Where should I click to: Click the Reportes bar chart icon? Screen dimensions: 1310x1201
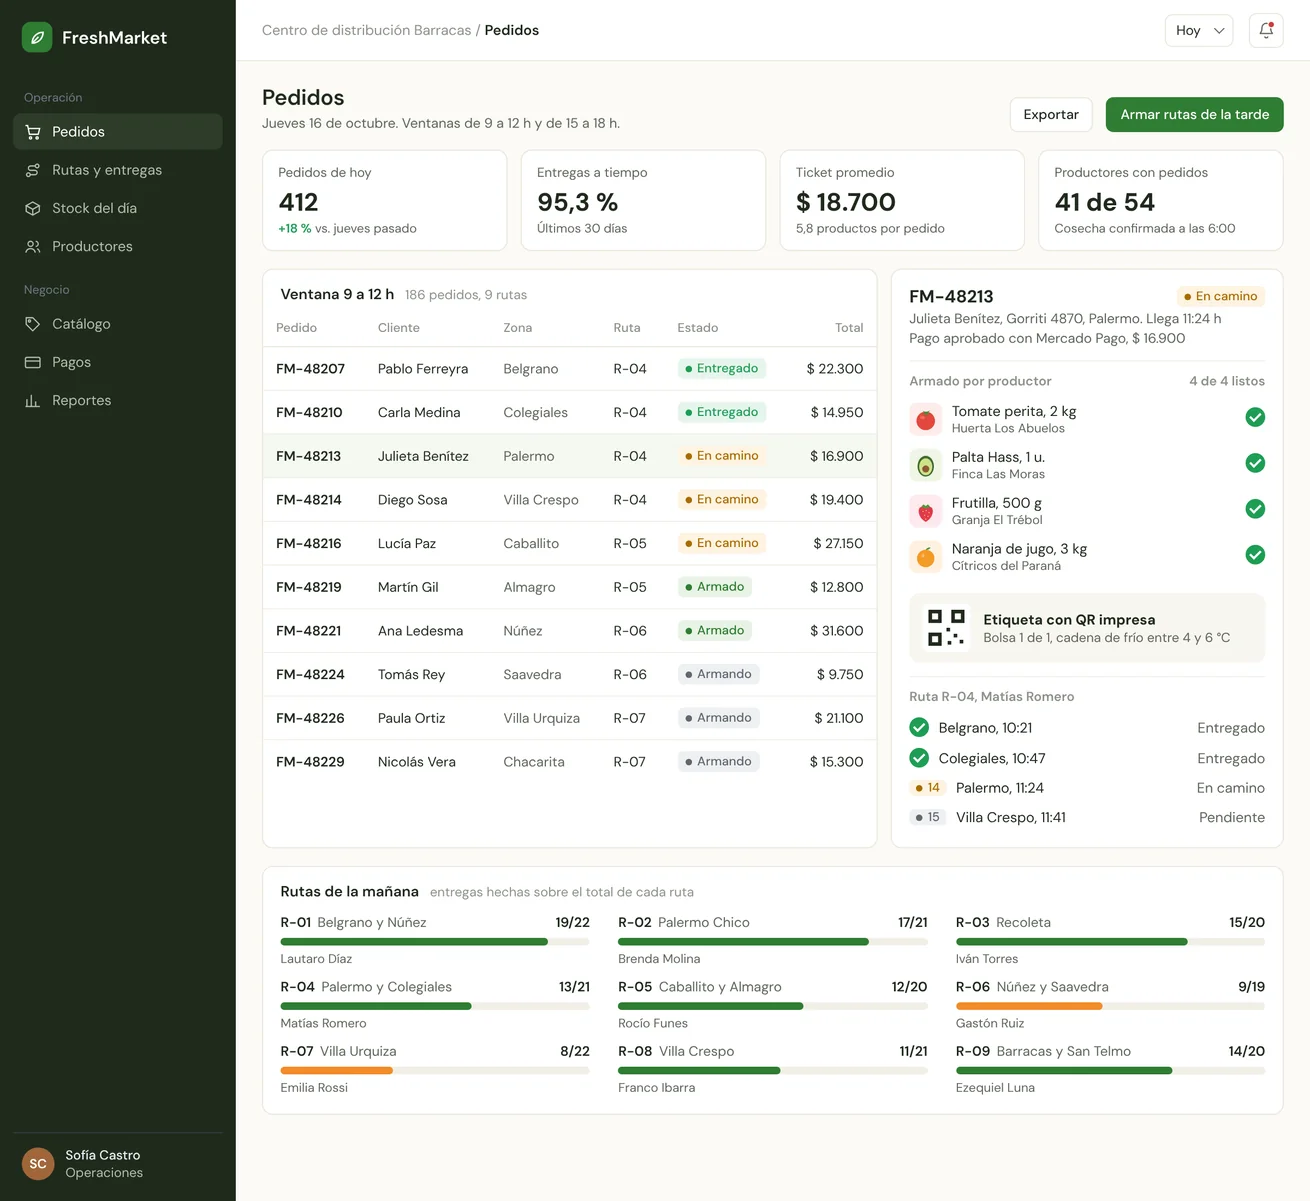click(x=33, y=400)
